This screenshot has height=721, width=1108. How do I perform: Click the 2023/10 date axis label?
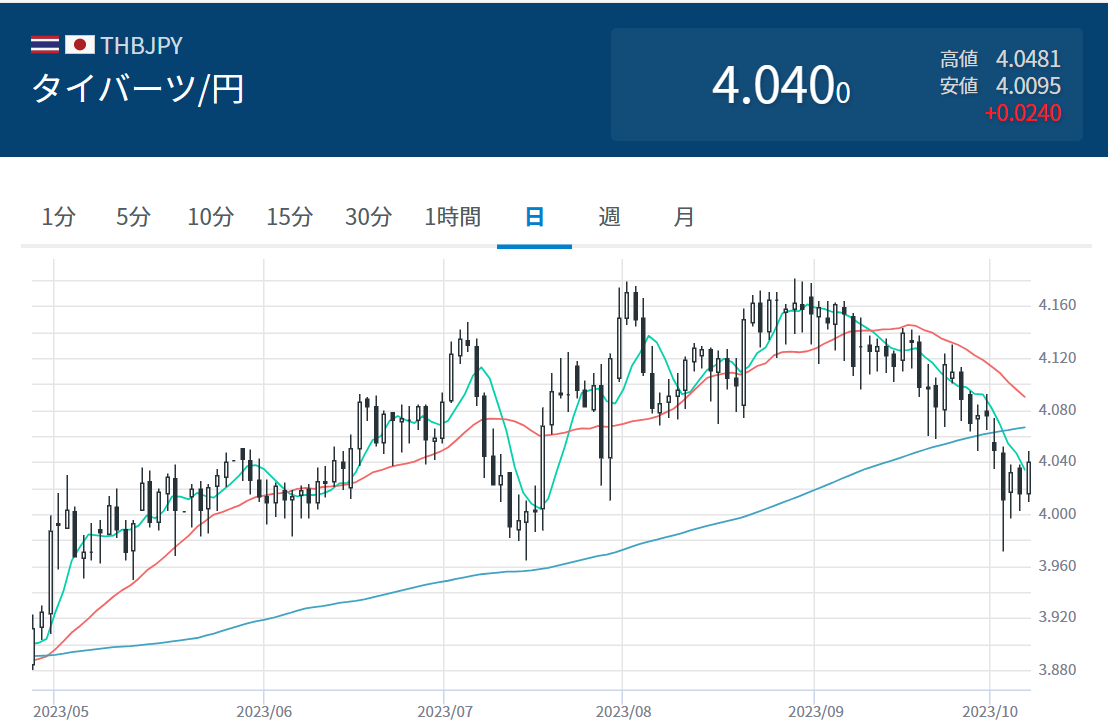pos(989,711)
